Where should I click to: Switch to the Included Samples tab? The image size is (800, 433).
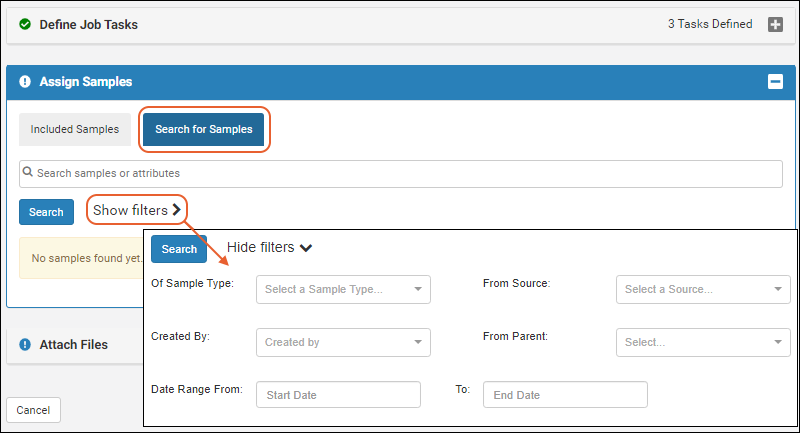click(x=74, y=130)
